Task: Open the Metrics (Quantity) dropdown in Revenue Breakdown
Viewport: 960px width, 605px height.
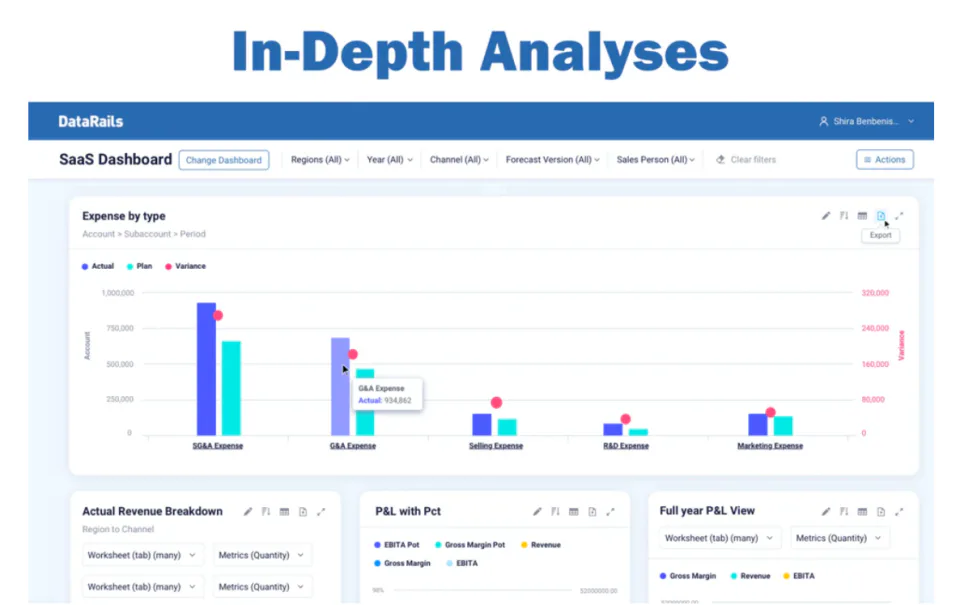Action: (x=262, y=554)
